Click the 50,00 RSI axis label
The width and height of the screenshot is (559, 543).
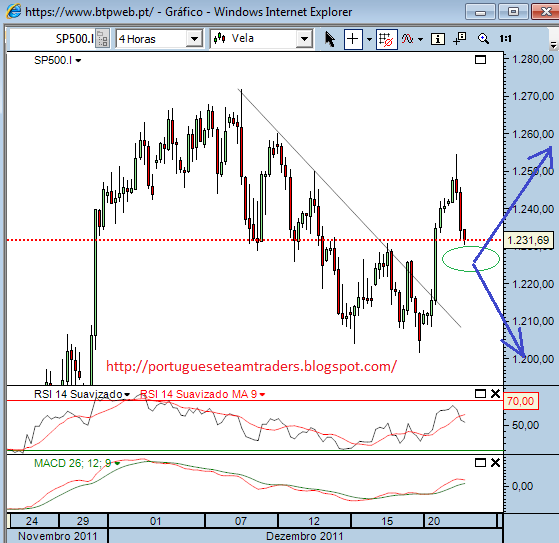525,425
